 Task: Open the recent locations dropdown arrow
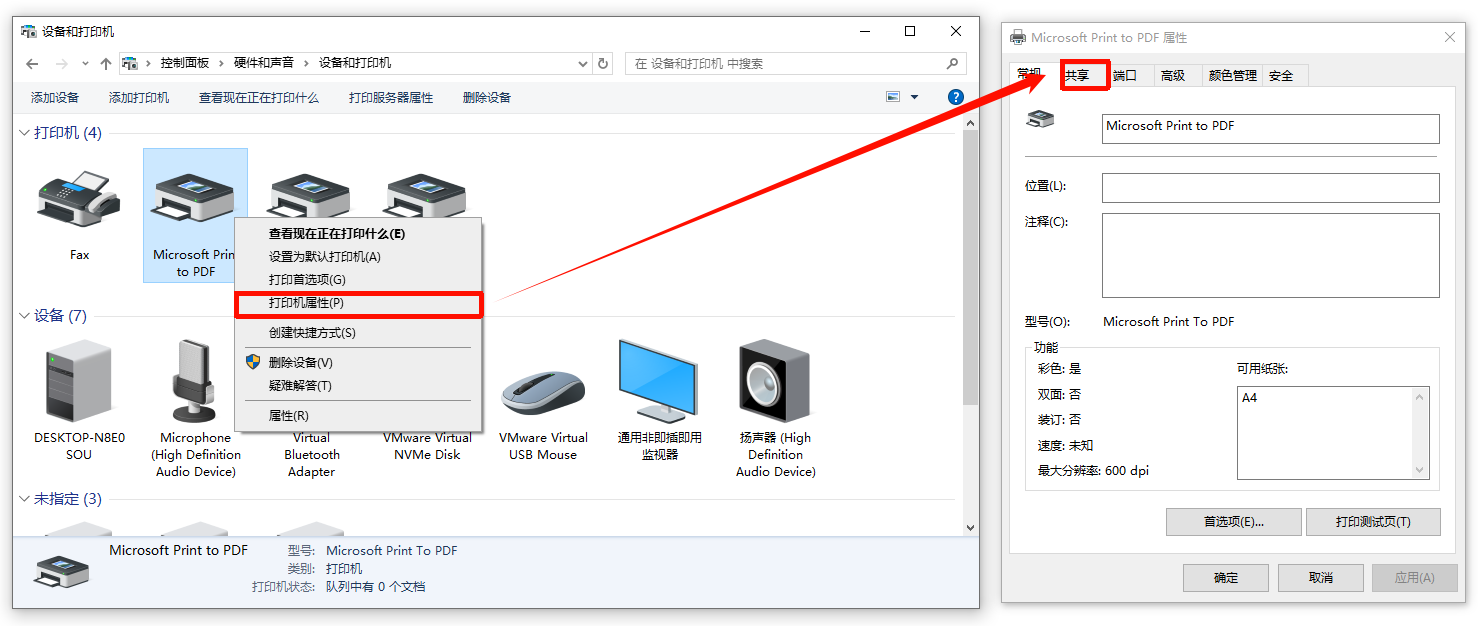(84, 63)
